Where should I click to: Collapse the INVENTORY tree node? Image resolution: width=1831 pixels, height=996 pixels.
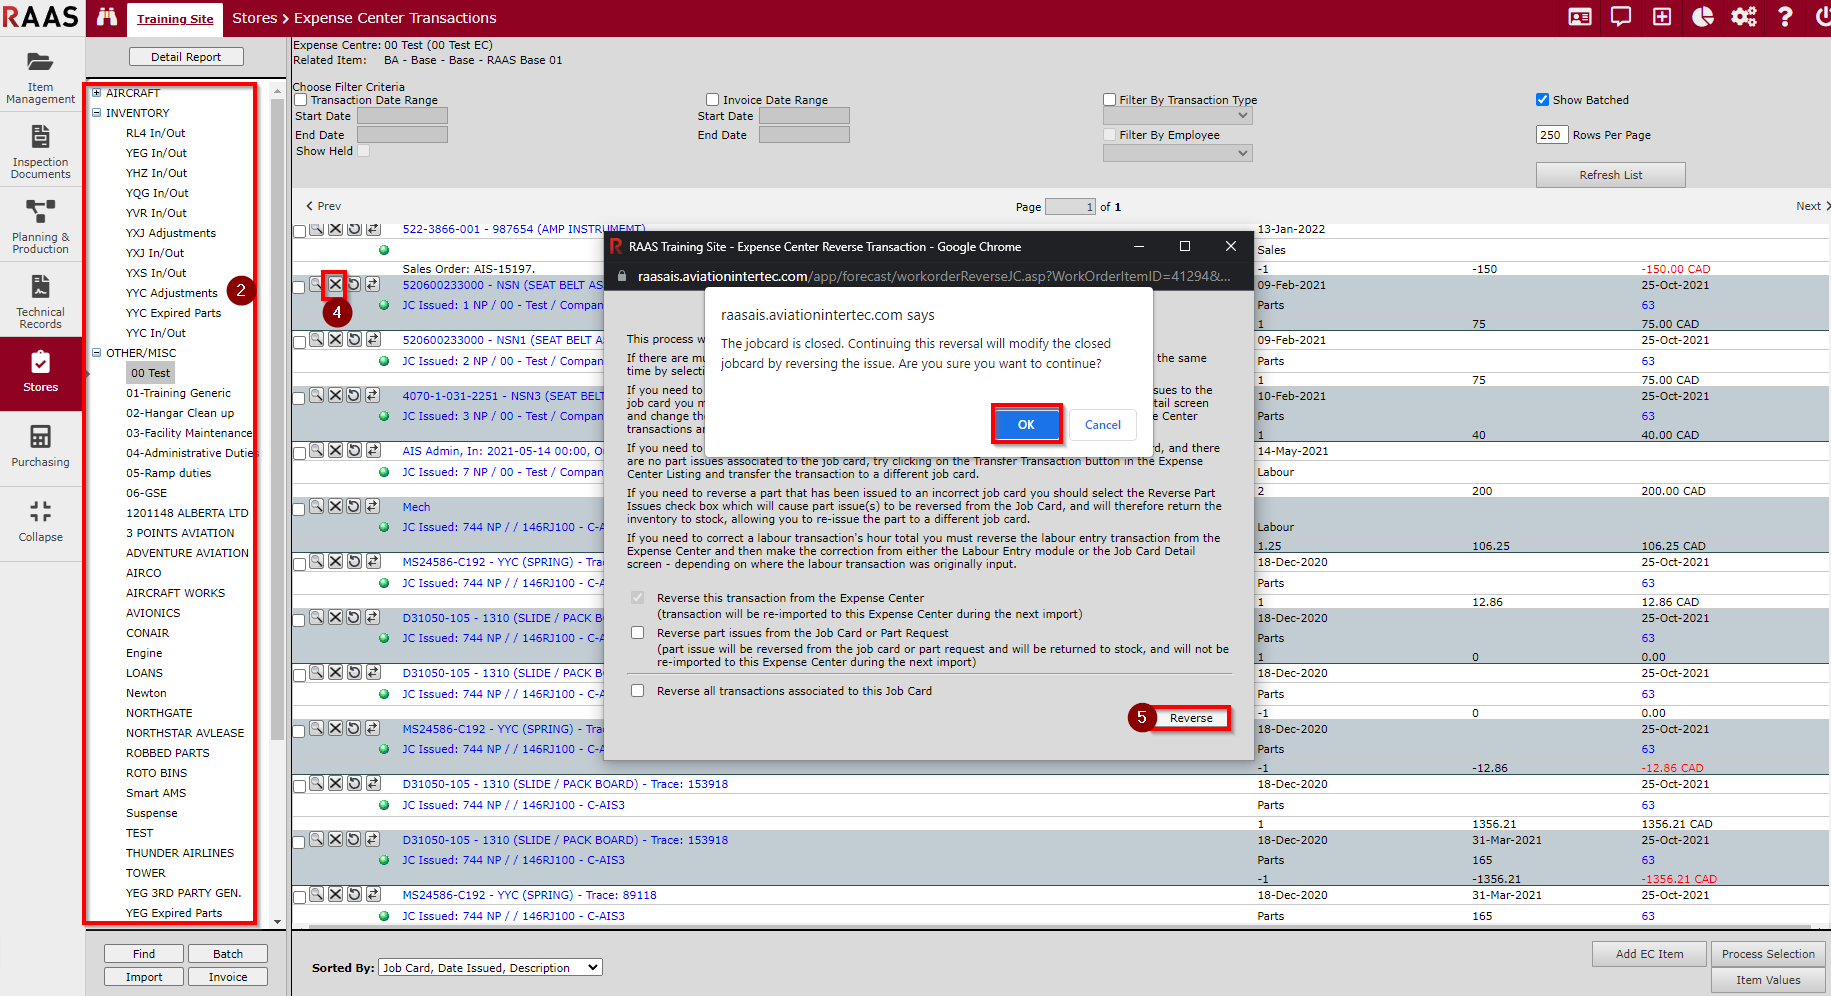[97, 113]
